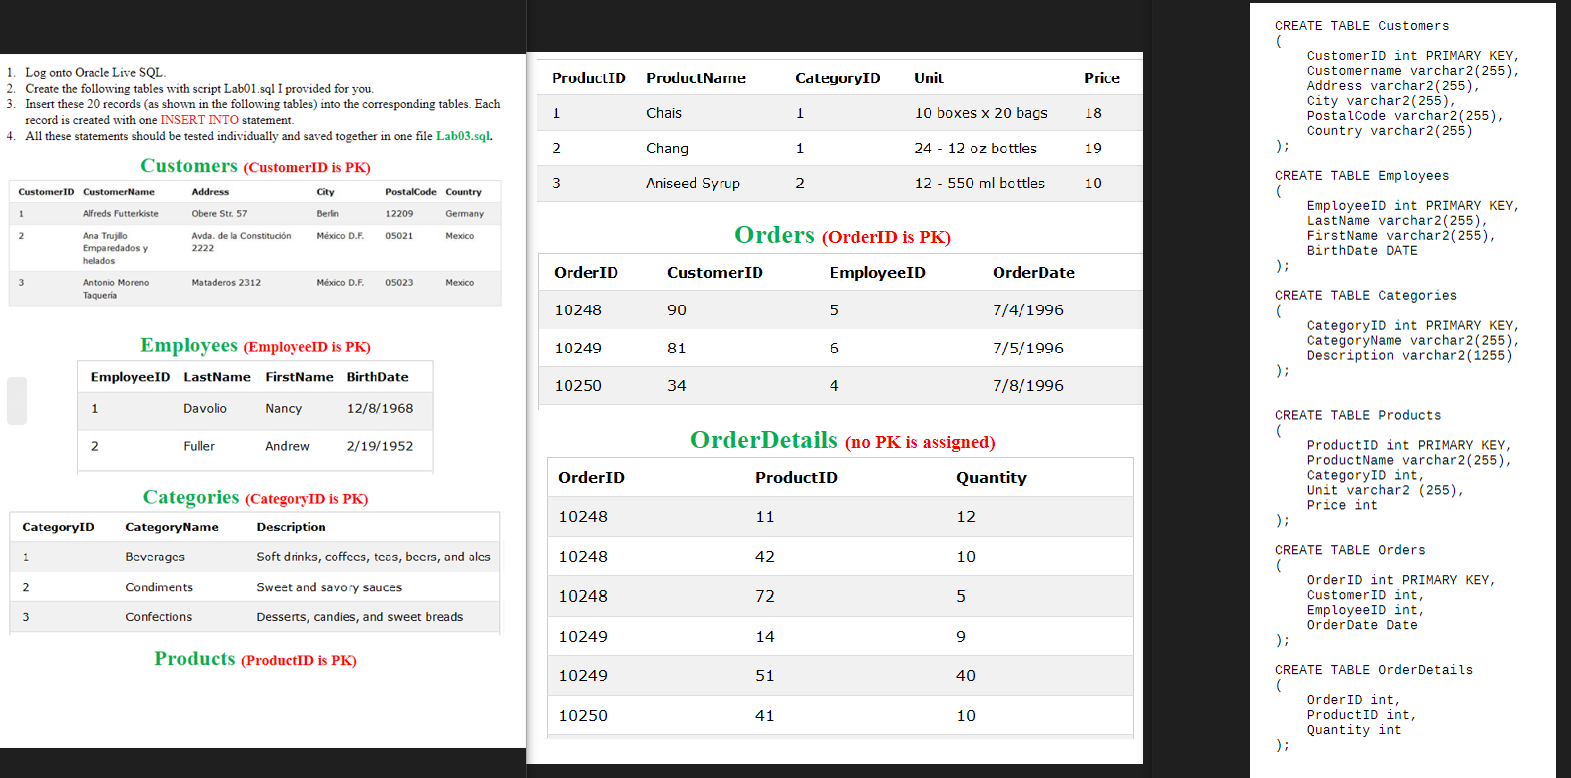
Task: Select the "Andrew" first name cell
Action: [x=287, y=447]
